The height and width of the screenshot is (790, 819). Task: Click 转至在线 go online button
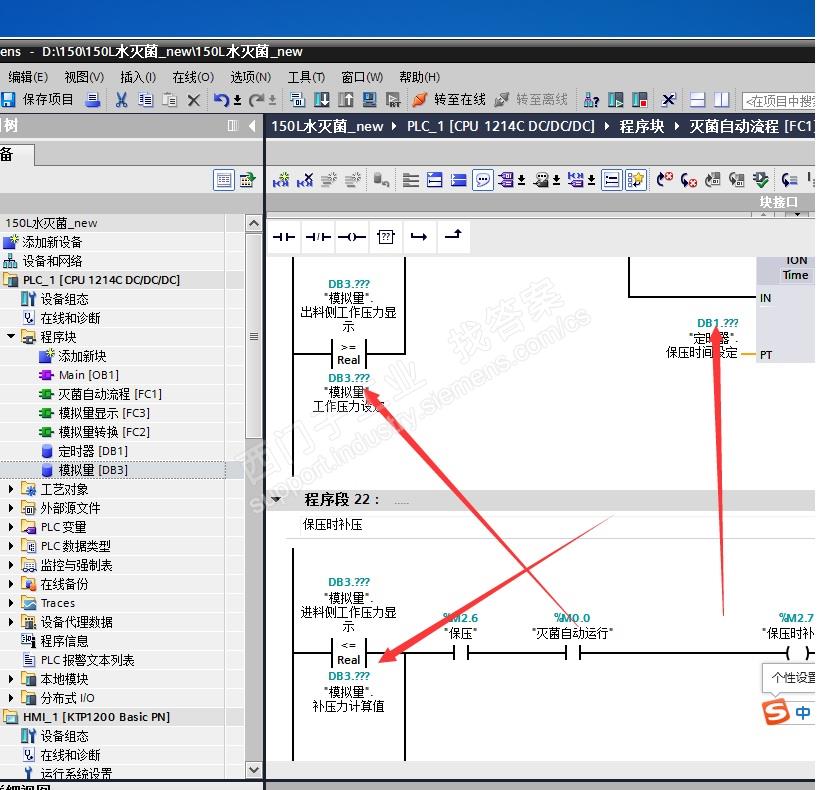[449, 99]
